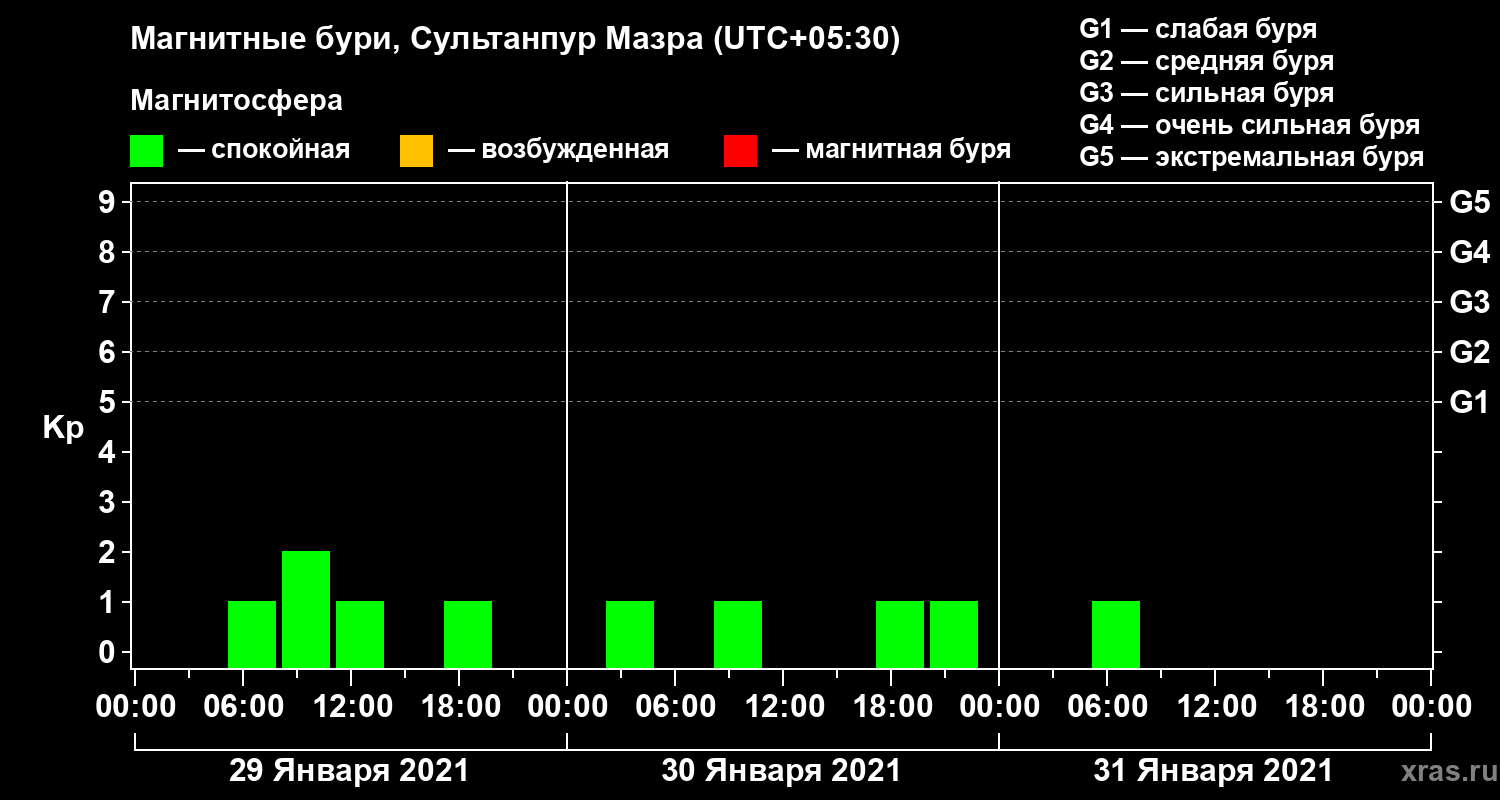Viewport: 1500px width, 800px height.
Task: Click the orange 'возбужденная' legend swatch
Action: click(x=416, y=151)
